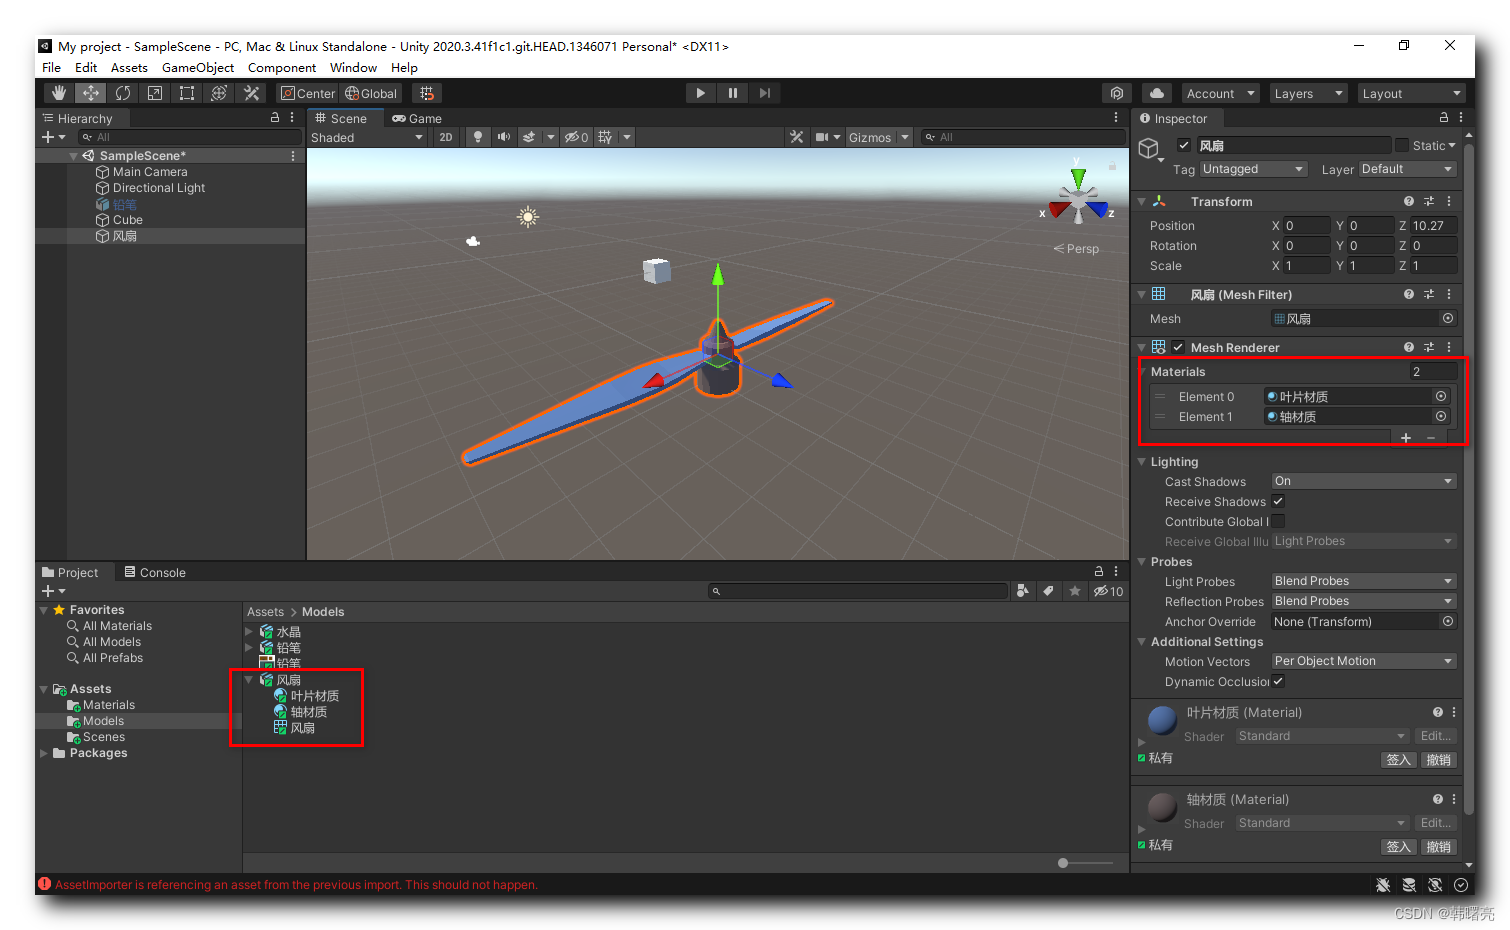
Task: Collapse the 风扇 model in Assets
Action: coord(249,680)
